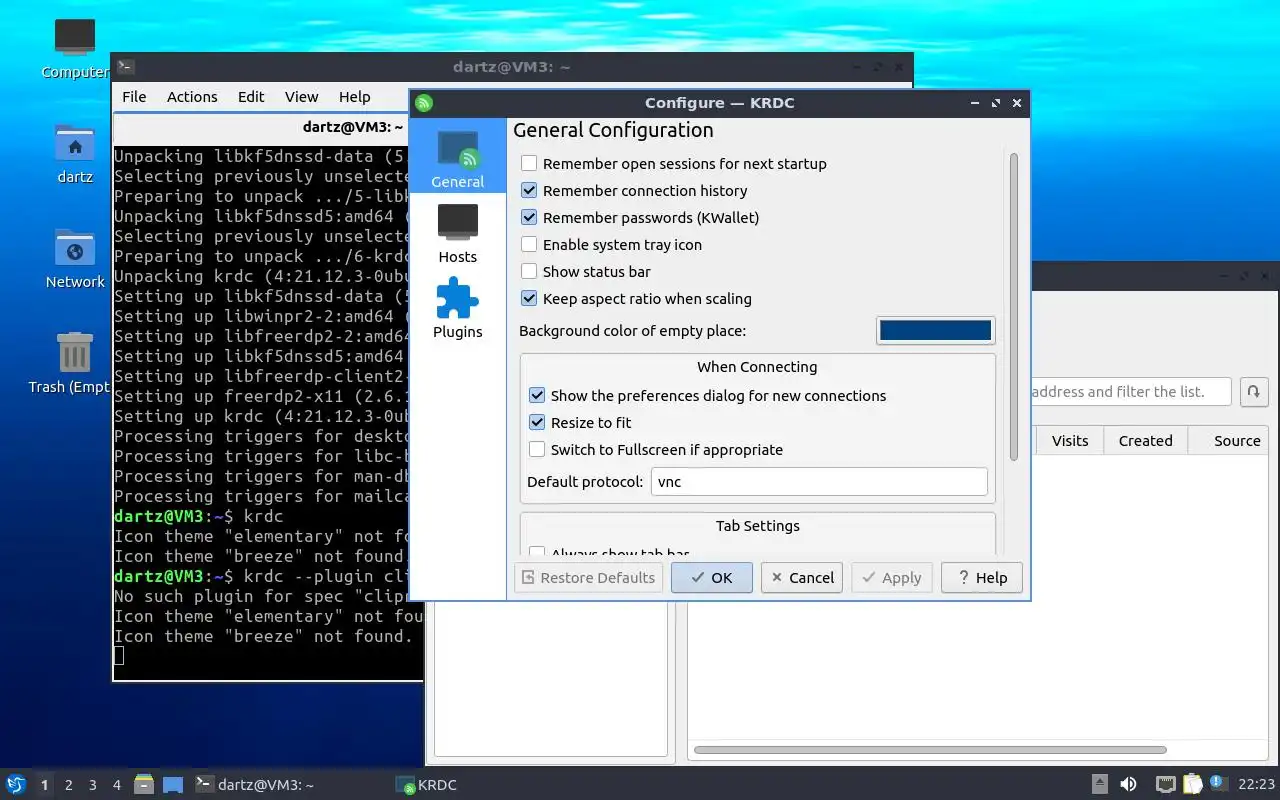
Task: Open the View menu in terminal
Action: (x=301, y=97)
